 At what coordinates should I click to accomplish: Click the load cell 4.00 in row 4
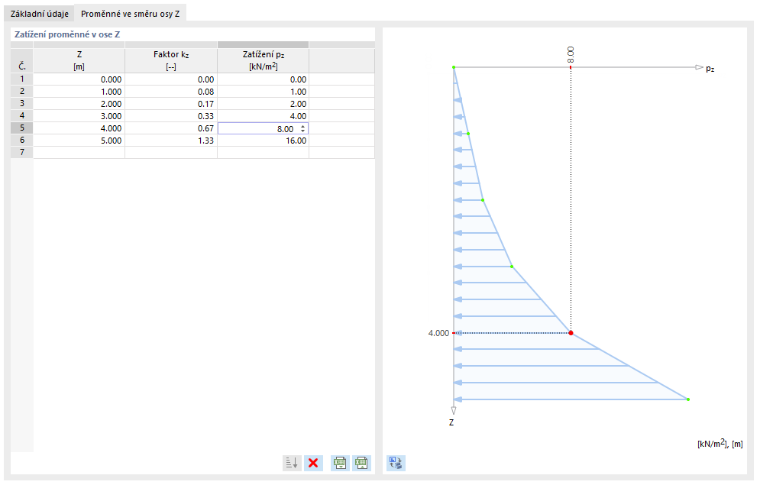coord(263,116)
